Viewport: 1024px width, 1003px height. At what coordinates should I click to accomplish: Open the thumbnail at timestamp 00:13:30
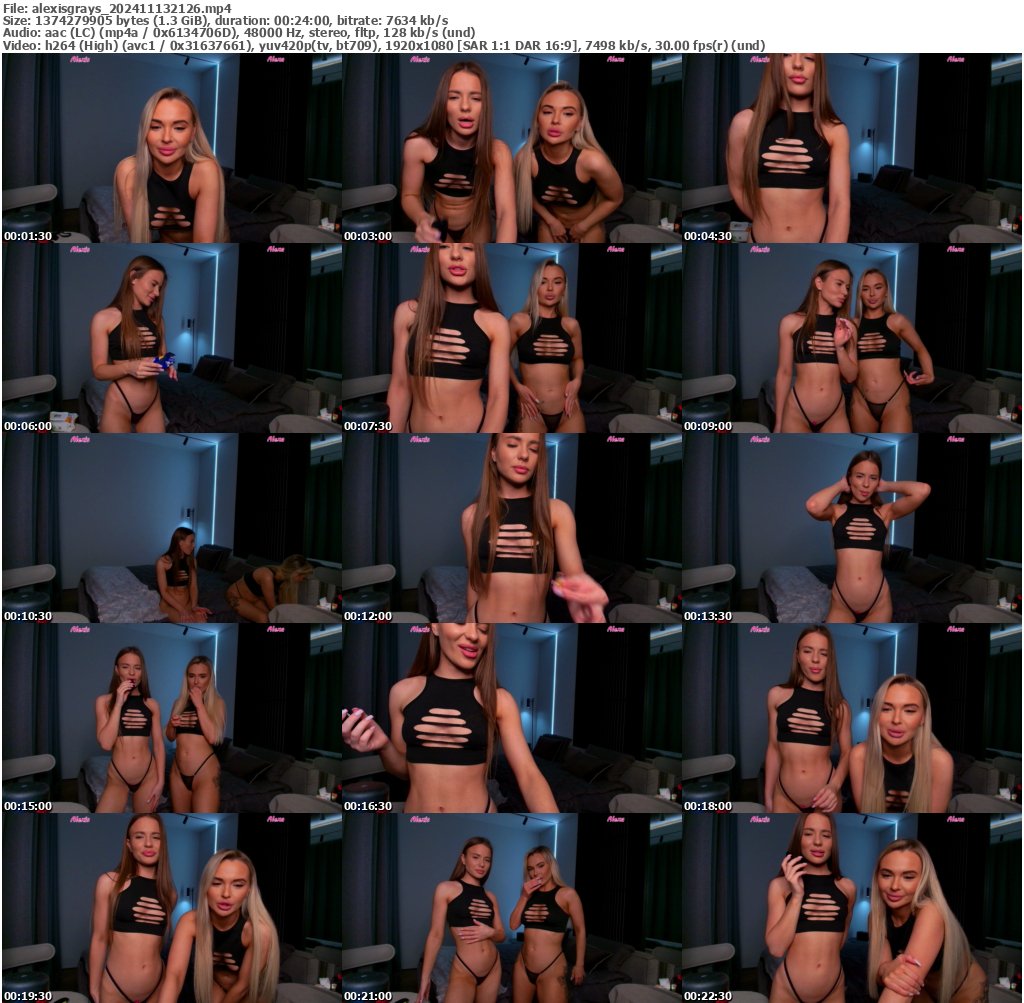pyautogui.click(x=852, y=525)
